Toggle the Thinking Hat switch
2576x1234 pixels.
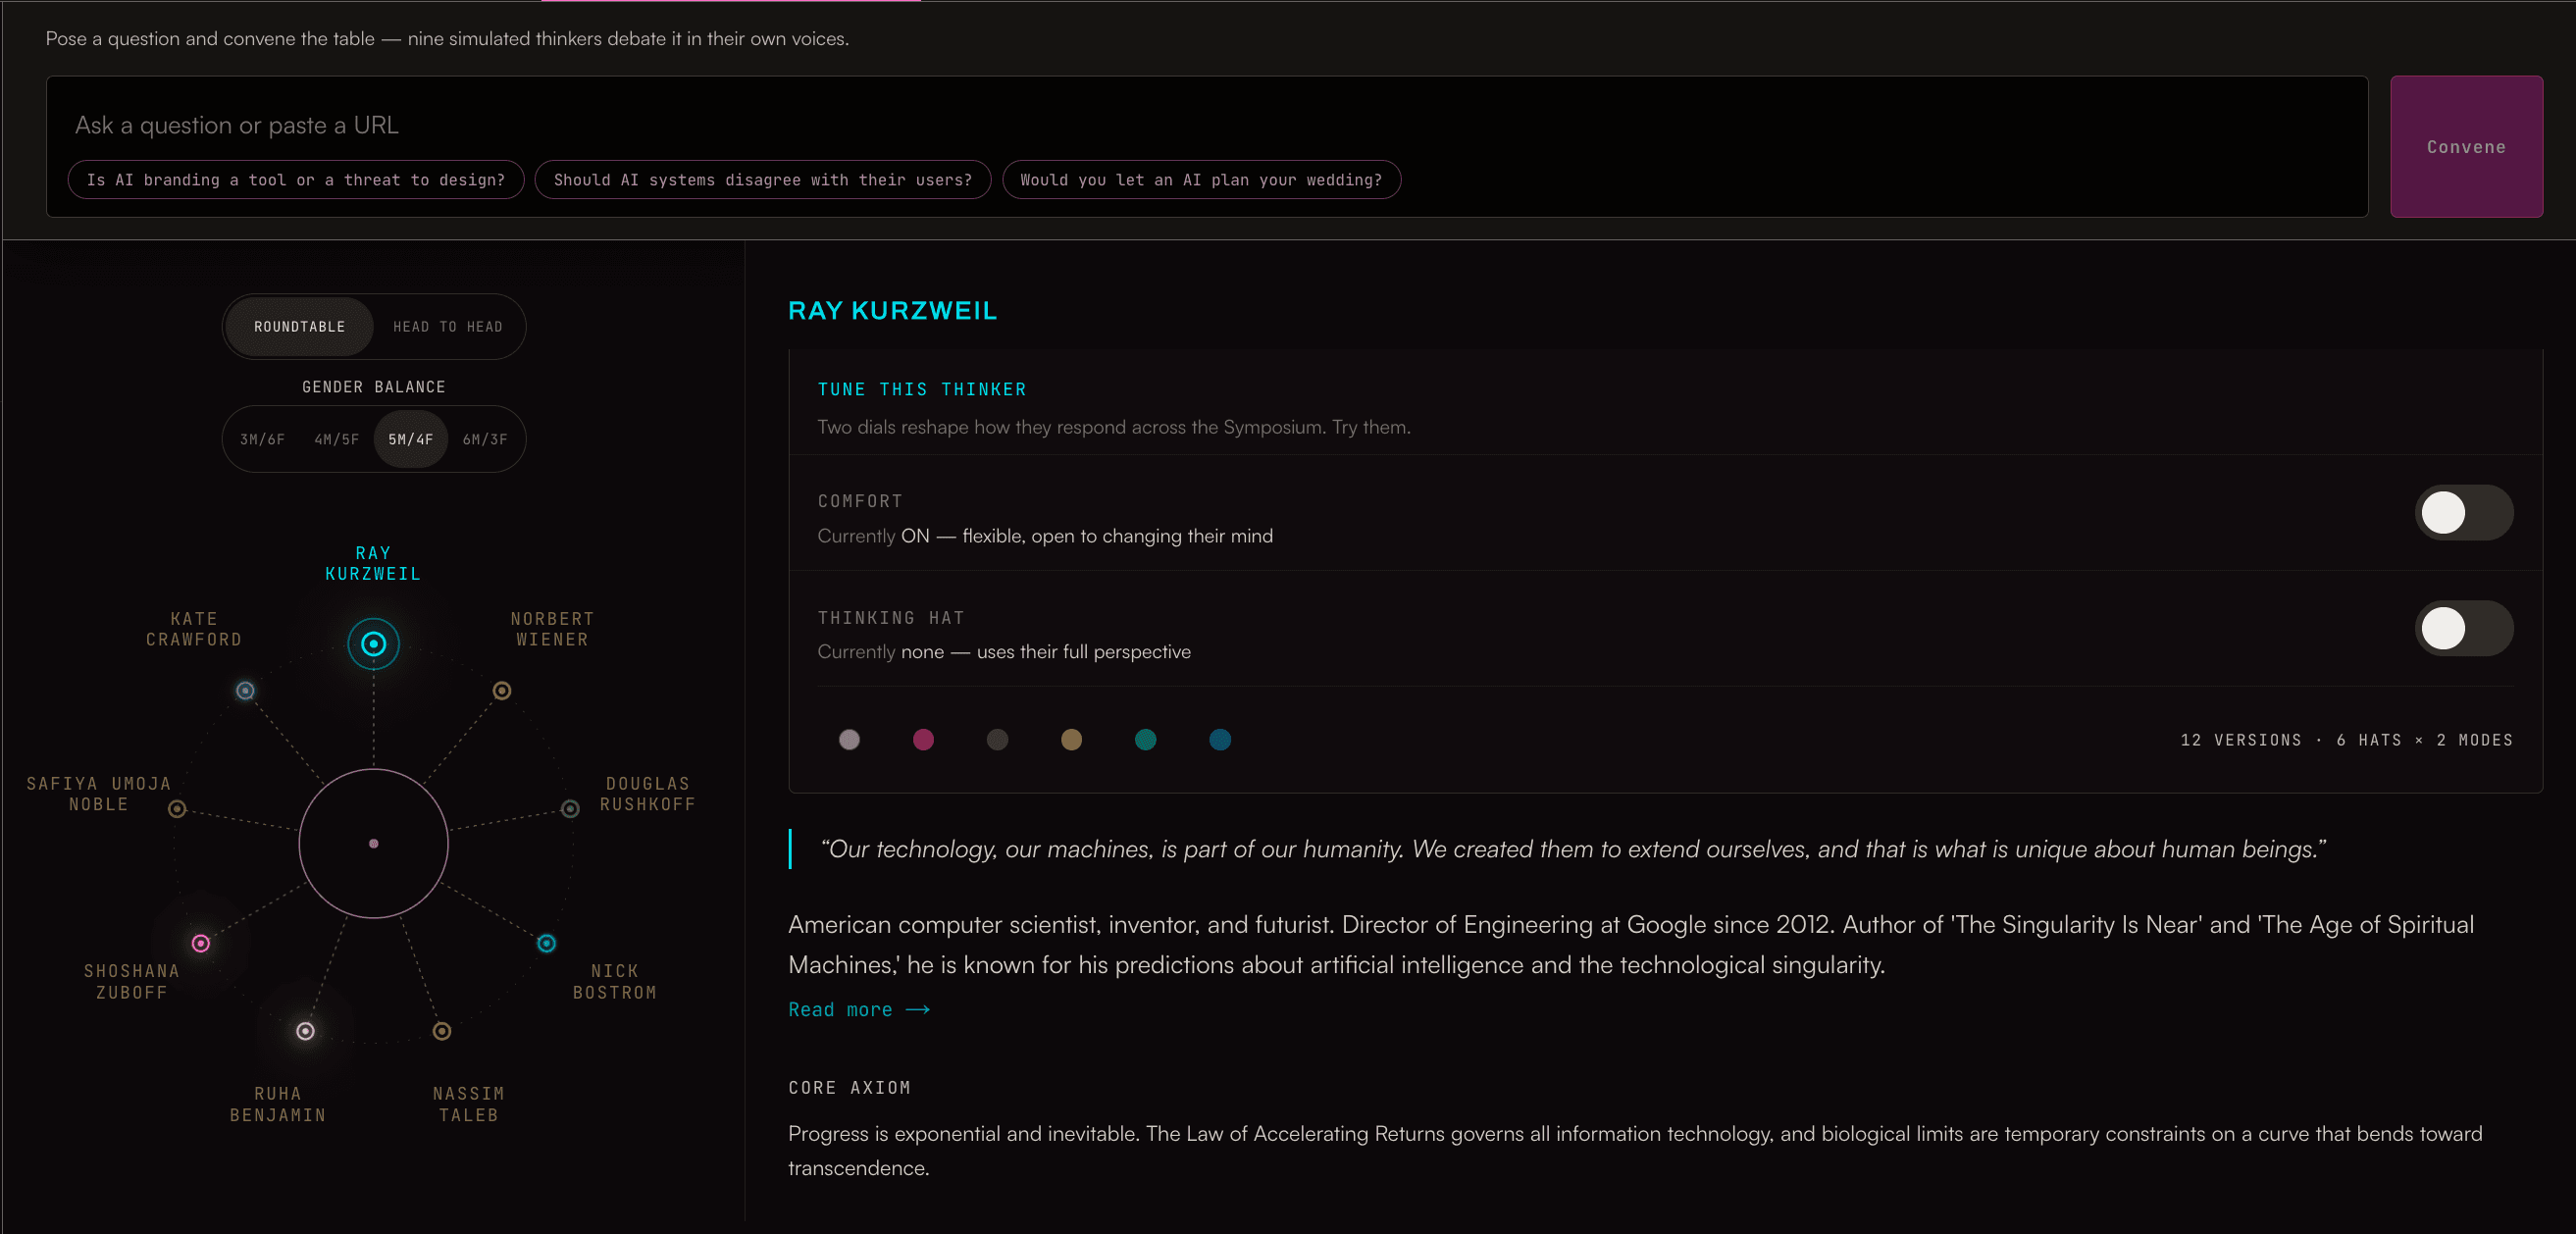tap(2463, 628)
